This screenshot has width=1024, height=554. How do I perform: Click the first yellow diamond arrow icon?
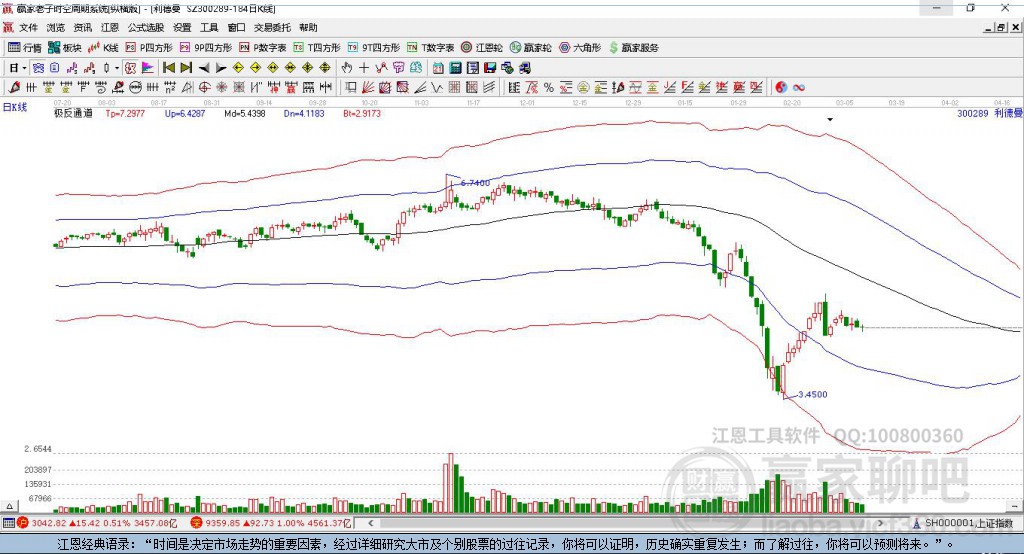pyautogui.click(x=238, y=67)
